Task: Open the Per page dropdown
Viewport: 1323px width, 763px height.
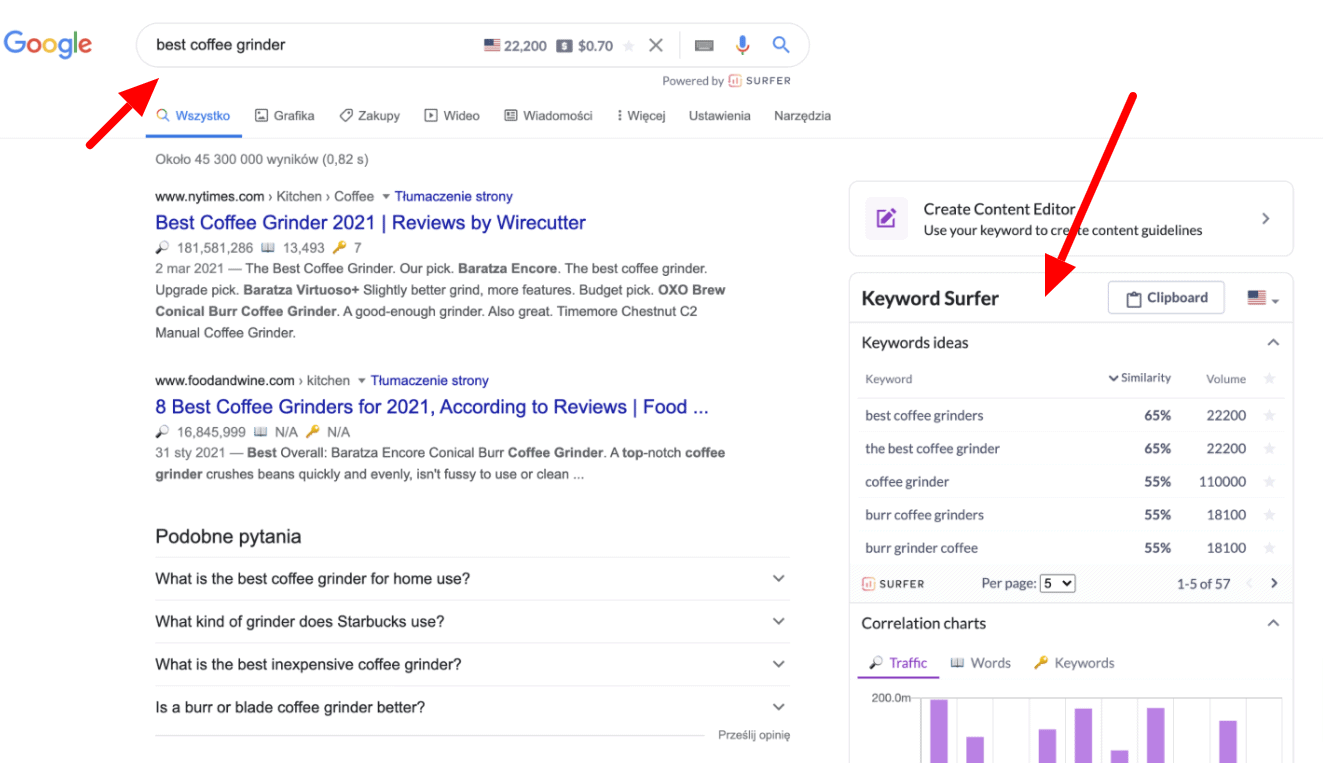Action: point(1057,583)
